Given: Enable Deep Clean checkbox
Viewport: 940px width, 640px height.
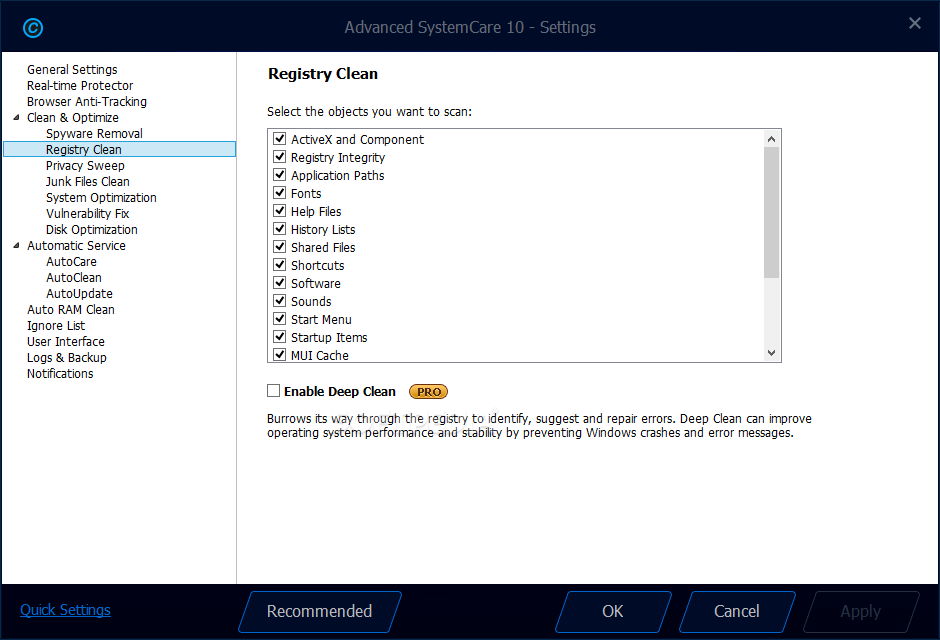Looking at the screenshot, I should point(273,391).
